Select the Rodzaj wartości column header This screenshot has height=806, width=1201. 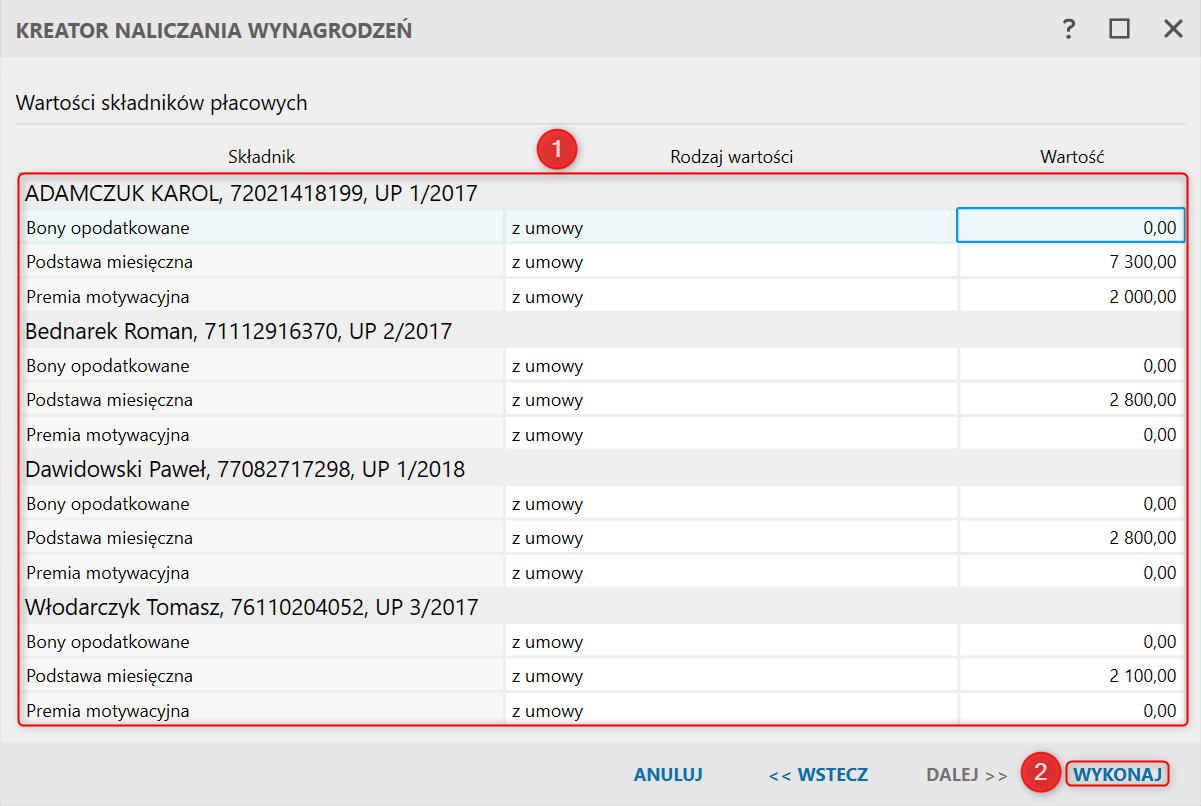point(732,156)
